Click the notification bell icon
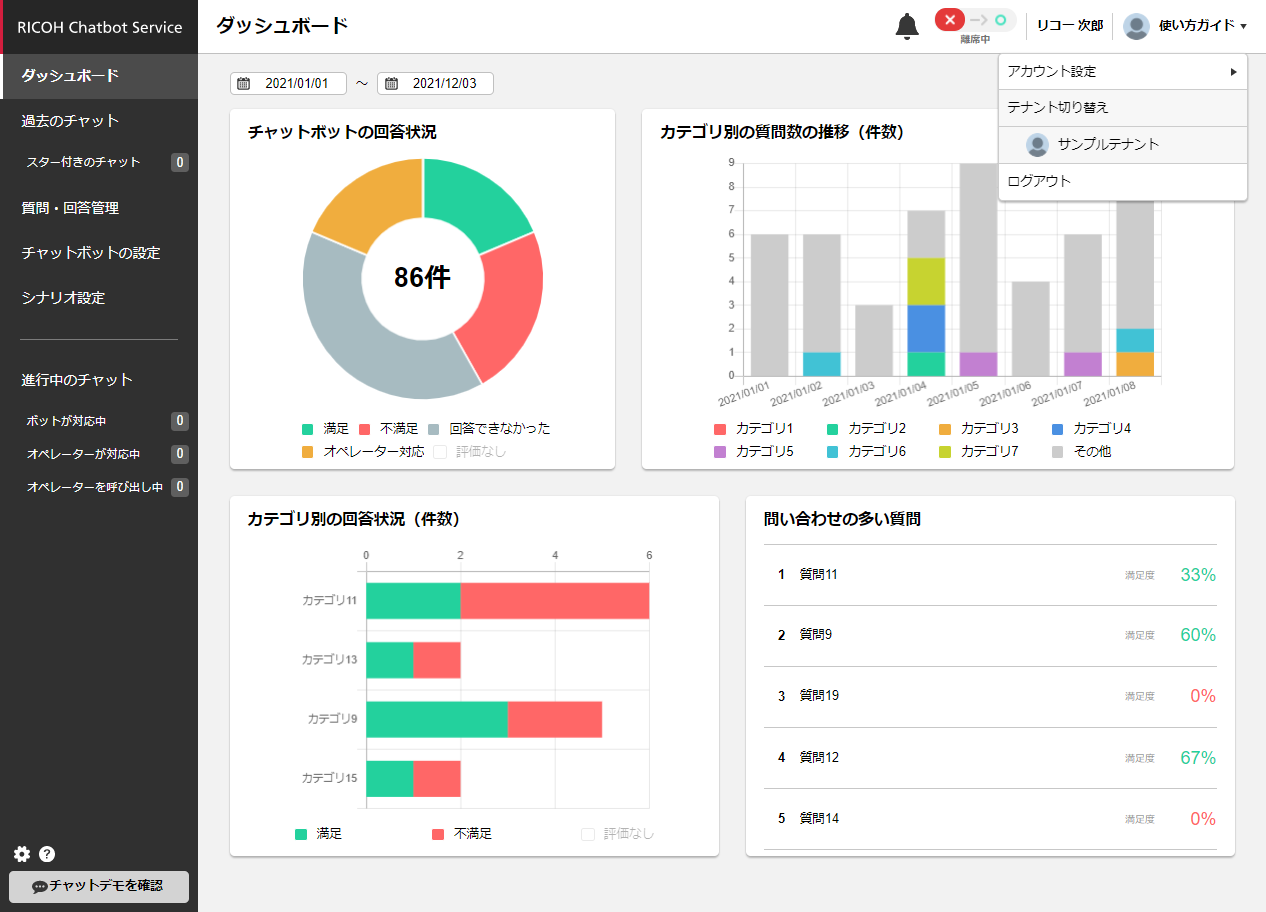This screenshot has width=1266, height=912. click(x=906, y=27)
